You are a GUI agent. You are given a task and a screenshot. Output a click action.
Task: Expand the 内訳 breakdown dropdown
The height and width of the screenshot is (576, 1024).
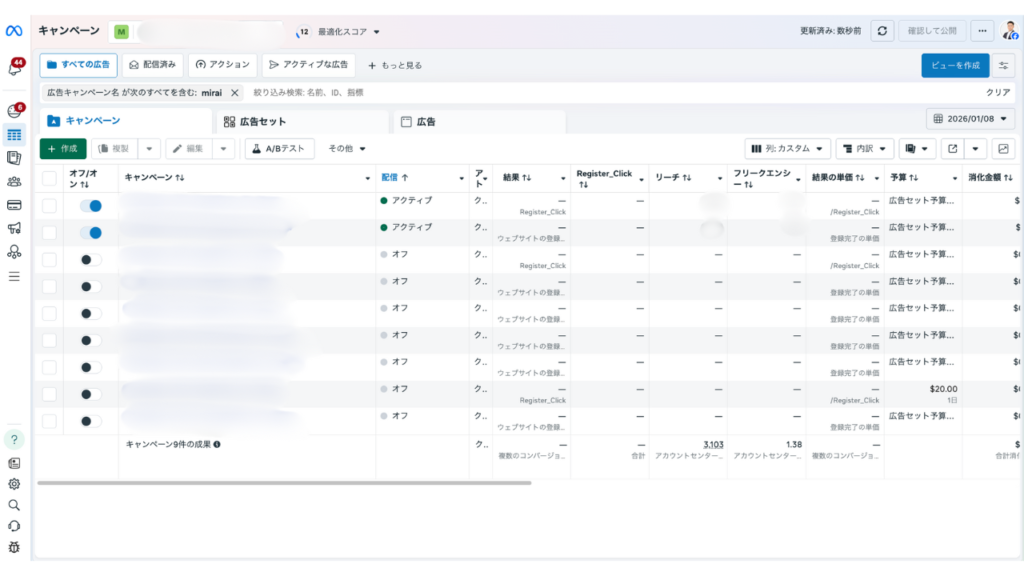[862, 148]
